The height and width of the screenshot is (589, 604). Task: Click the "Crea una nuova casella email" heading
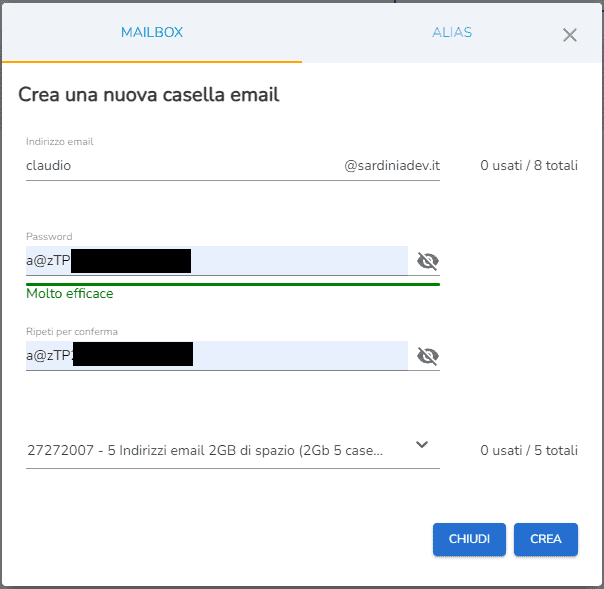[148, 95]
